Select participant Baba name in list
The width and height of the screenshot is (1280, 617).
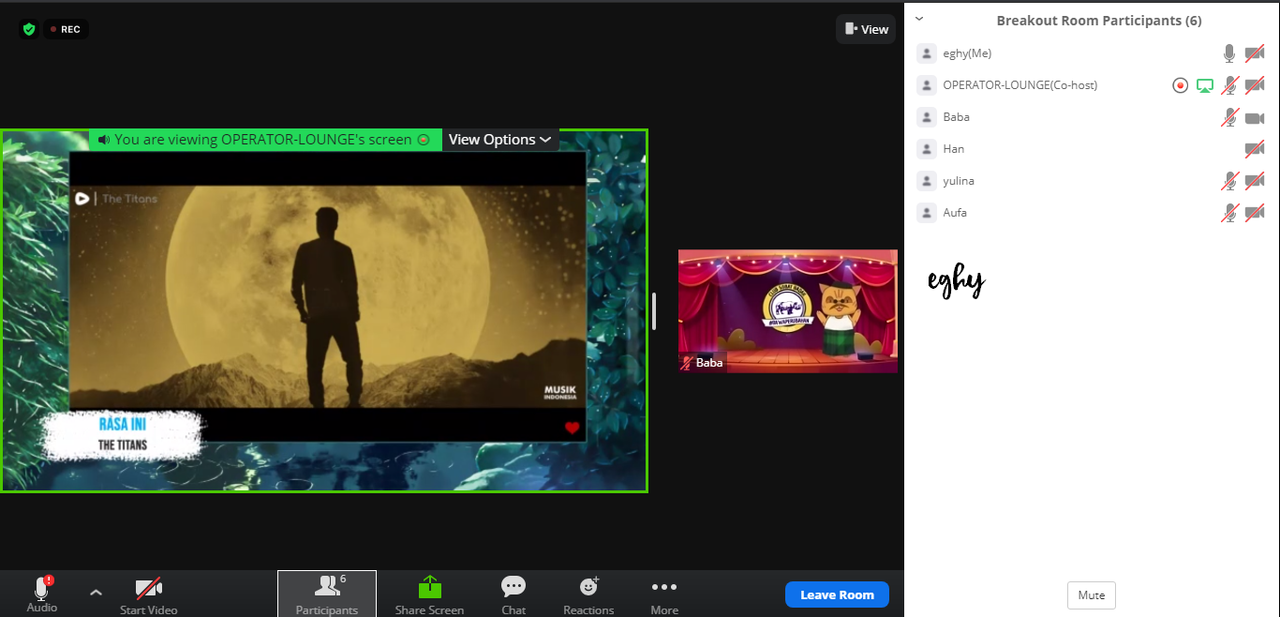pos(956,118)
